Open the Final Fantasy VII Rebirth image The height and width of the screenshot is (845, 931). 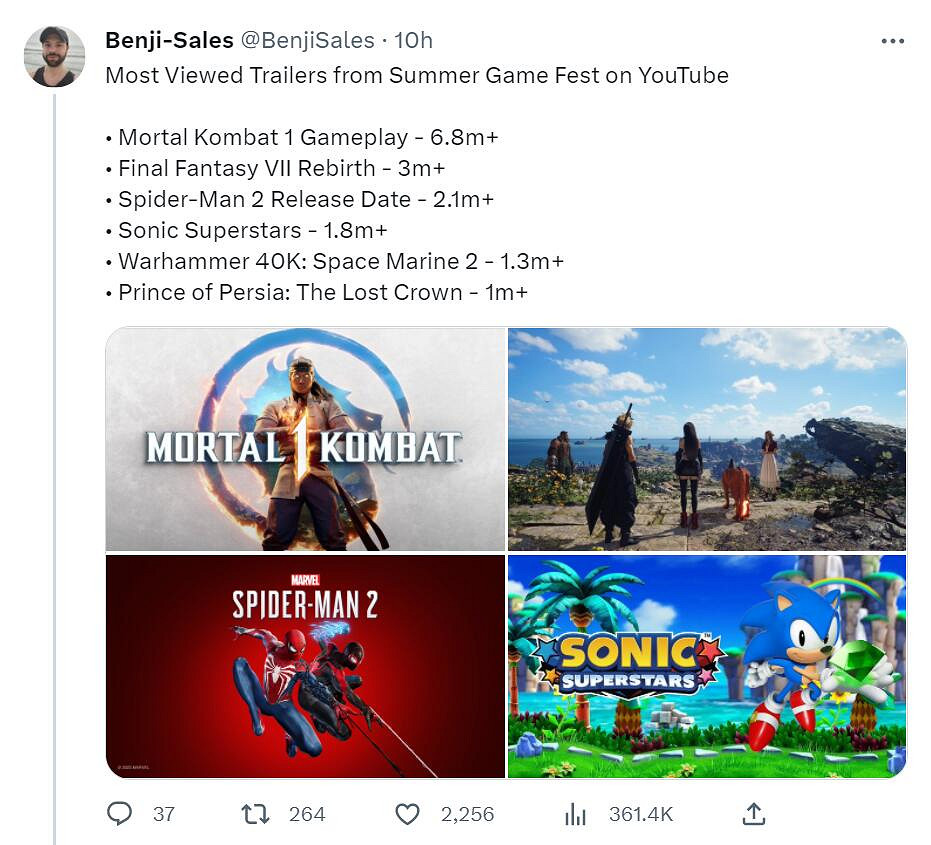click(707, 439)
